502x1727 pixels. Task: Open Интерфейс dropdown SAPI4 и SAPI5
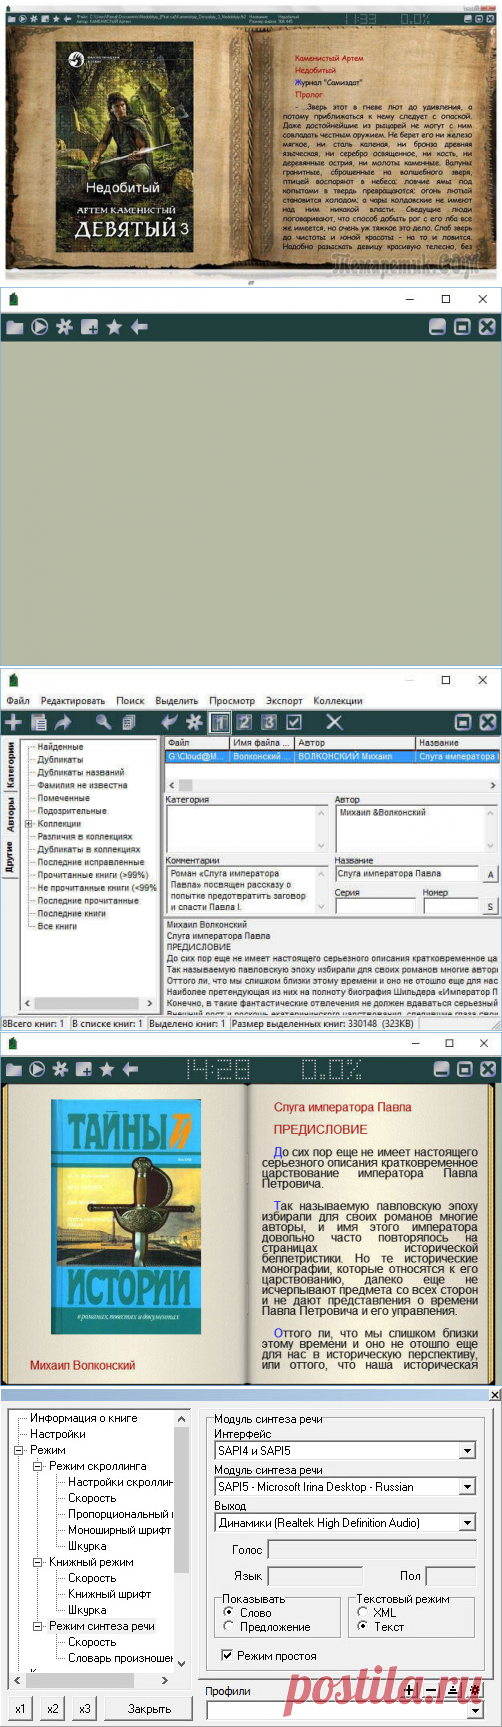(x=467, y=1451)
